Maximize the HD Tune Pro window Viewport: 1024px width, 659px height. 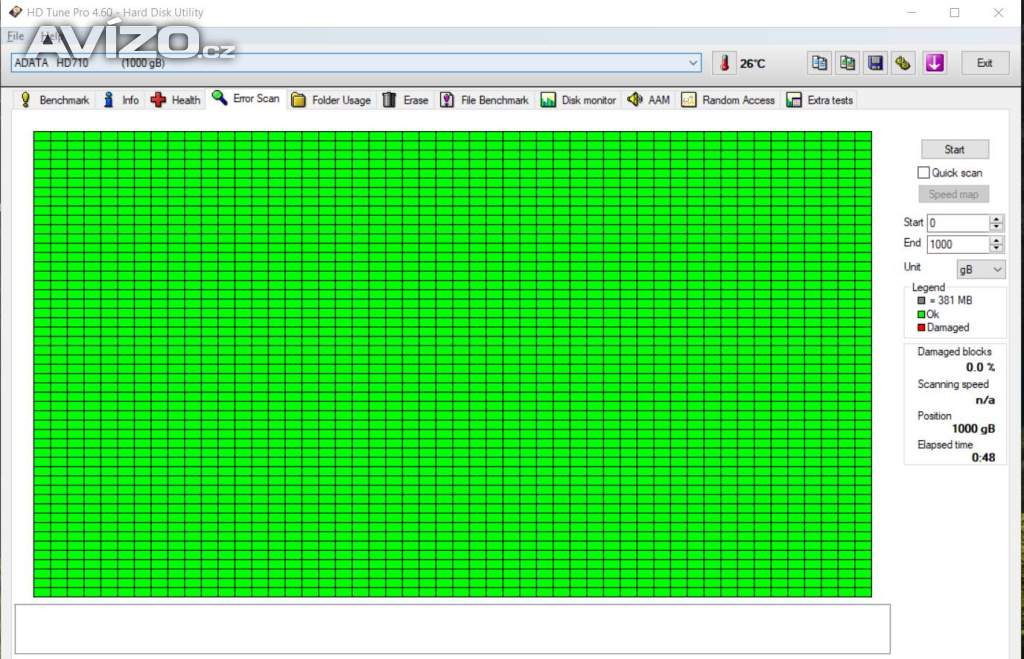coord(954,12)
